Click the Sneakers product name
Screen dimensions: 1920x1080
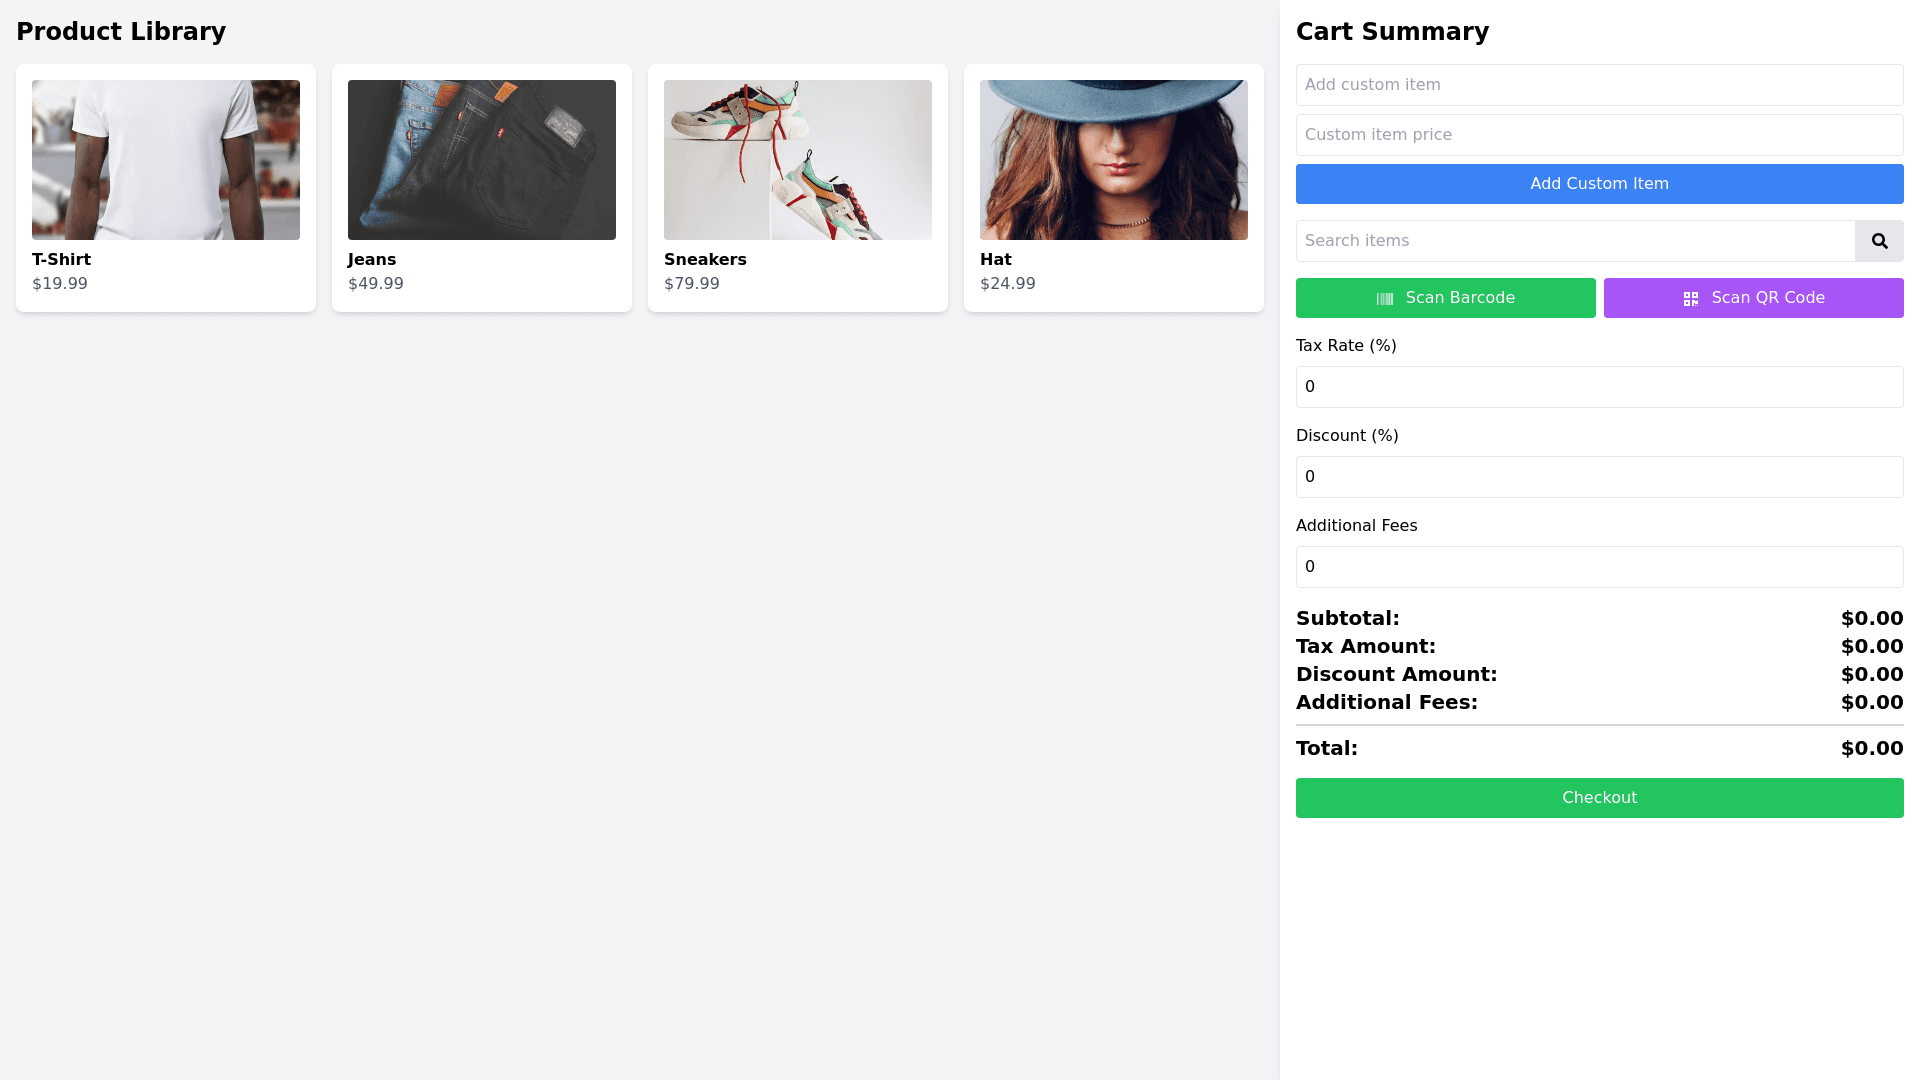pos(705,260)
